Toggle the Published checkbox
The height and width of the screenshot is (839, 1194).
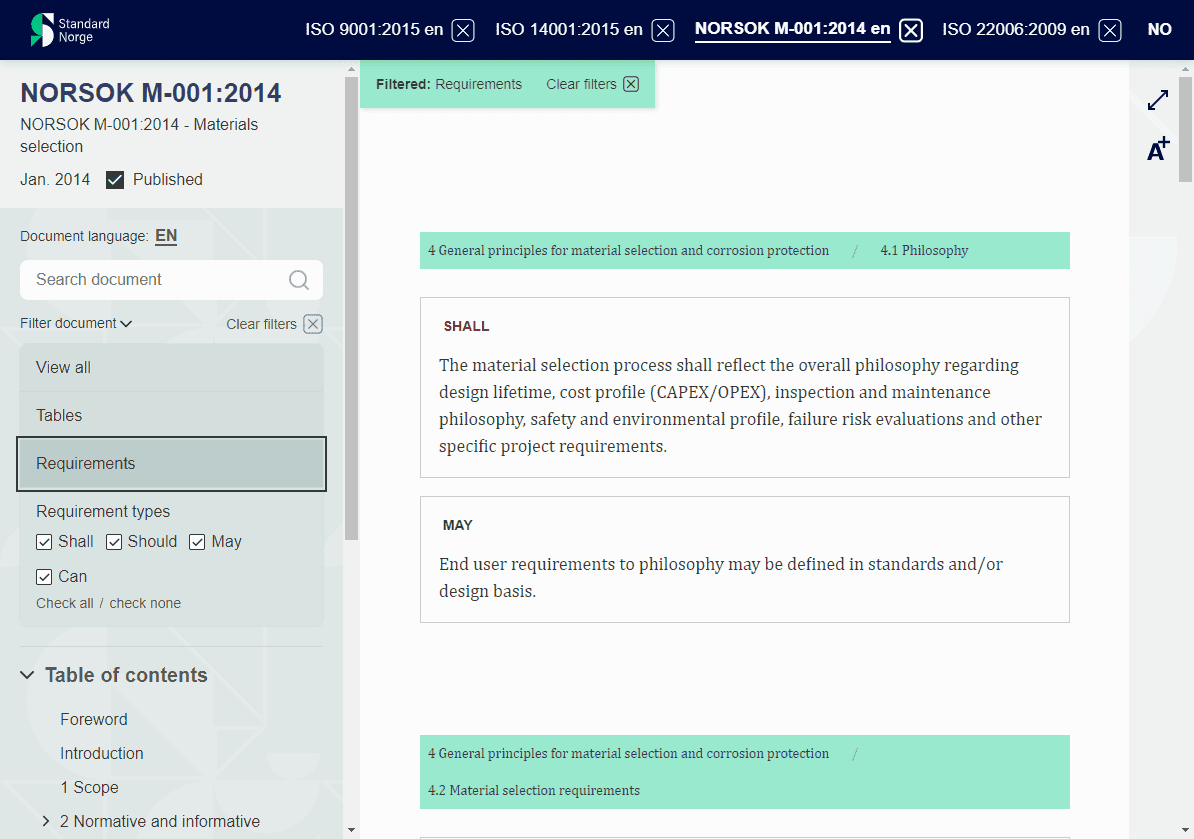click(115, 180)
